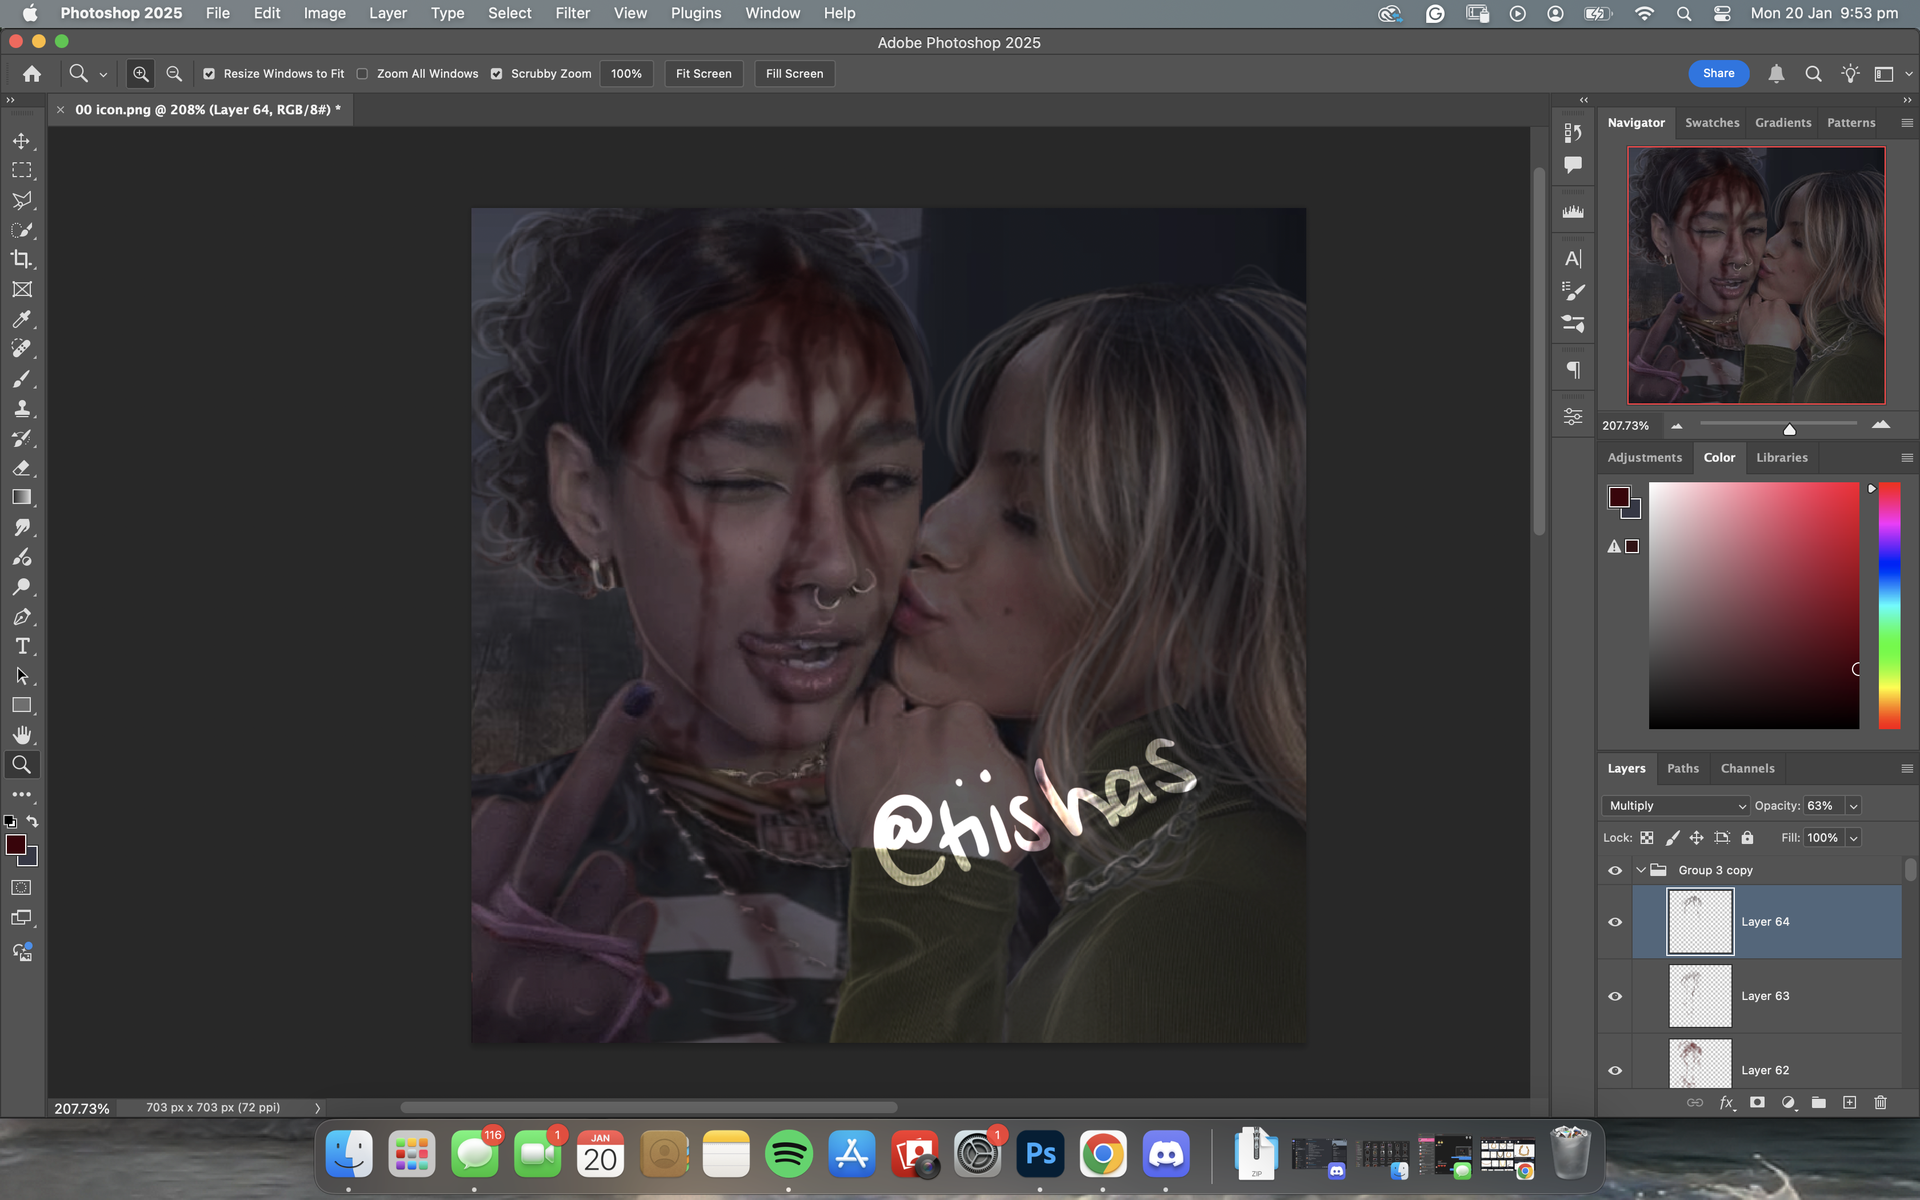1920x1200 pixels.
Task: Select the Horizontal Type tool
Action: click(x=21, y=646)
